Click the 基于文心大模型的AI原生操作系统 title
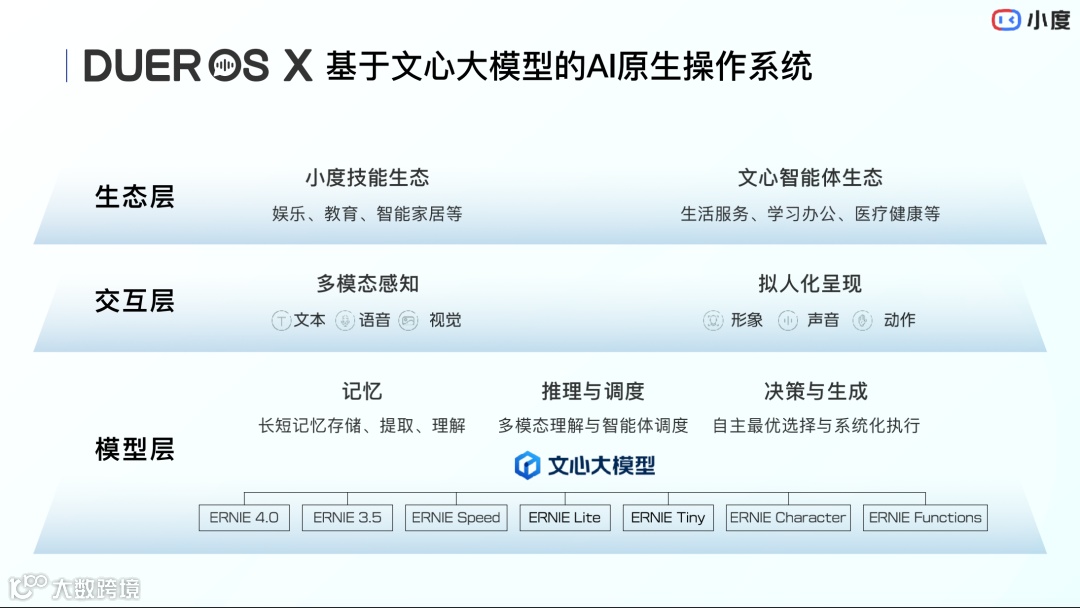The height and width of the screenshot is (608, 1080). click(568, 67)
